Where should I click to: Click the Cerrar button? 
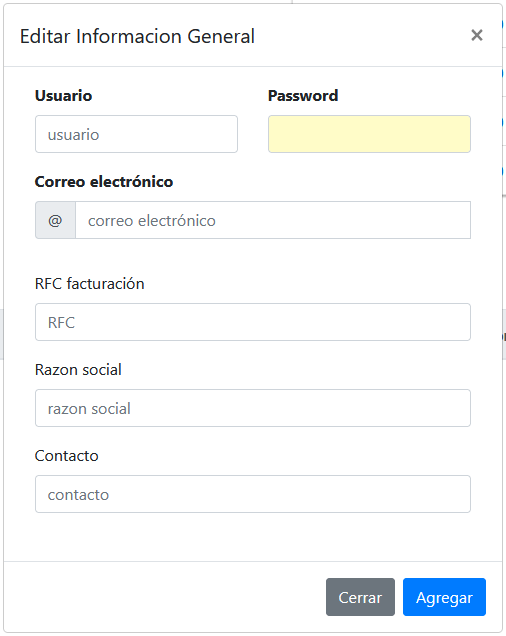tap(360, 597)
